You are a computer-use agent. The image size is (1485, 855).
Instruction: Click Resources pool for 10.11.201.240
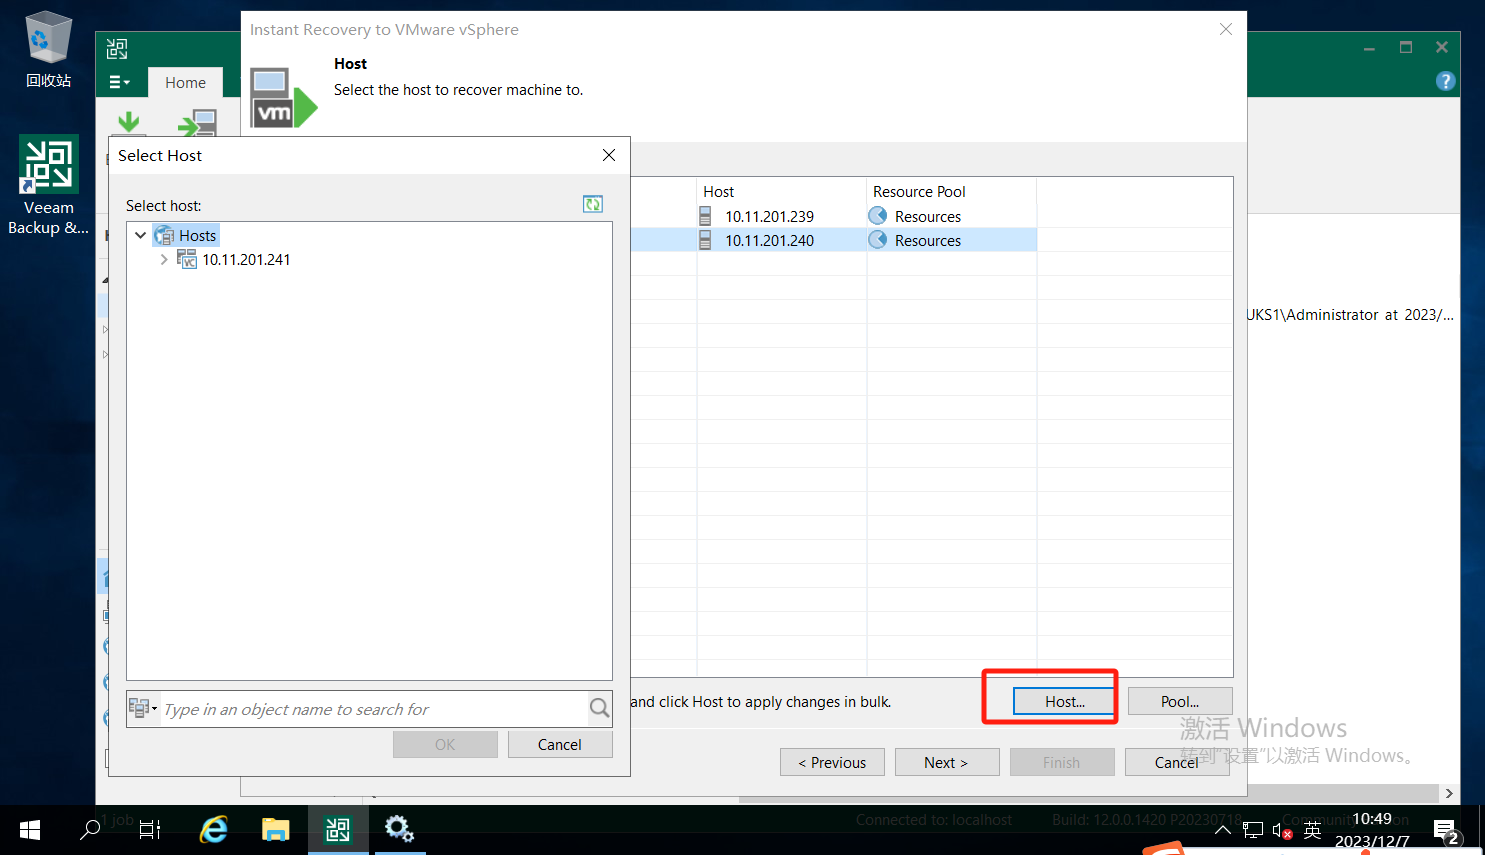click(928, 241)
